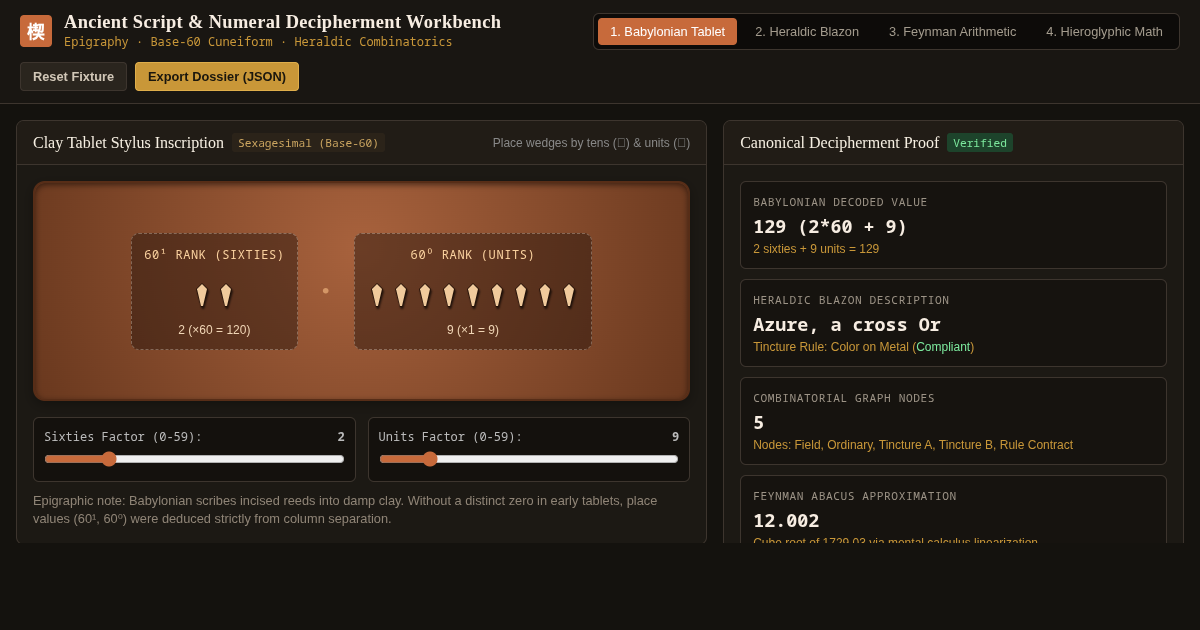Switch to the Babylonian Tablet tab

(667, 31)
